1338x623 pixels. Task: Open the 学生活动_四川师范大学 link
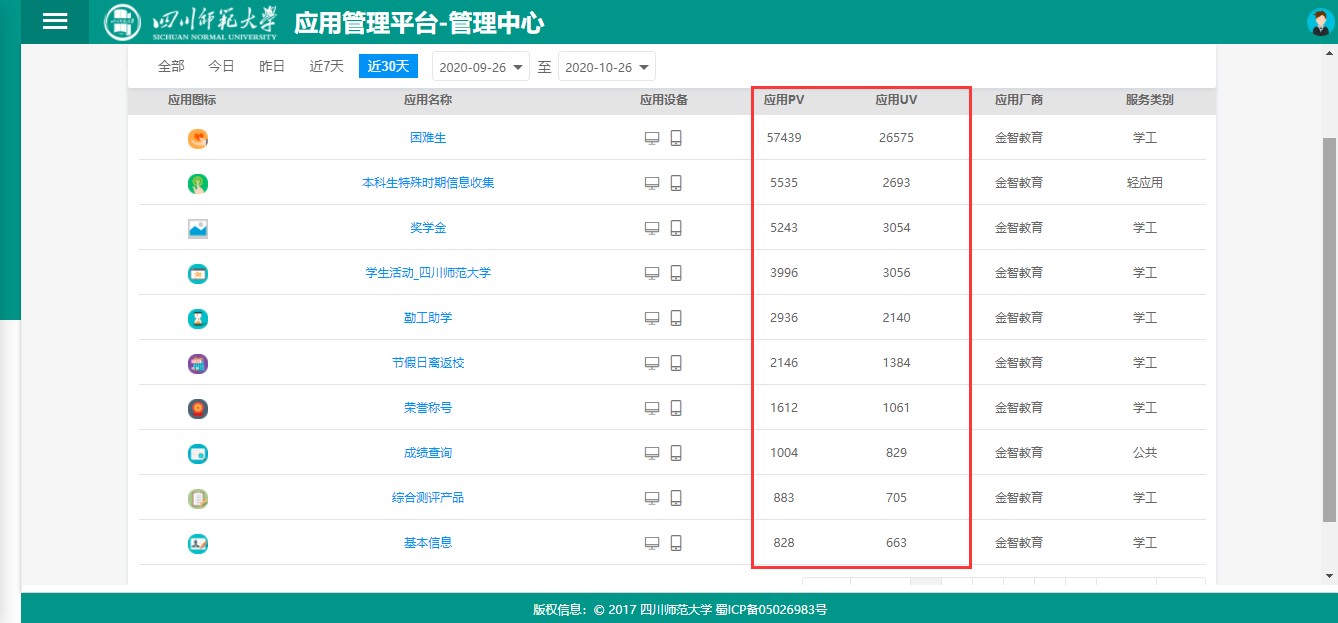428,273
